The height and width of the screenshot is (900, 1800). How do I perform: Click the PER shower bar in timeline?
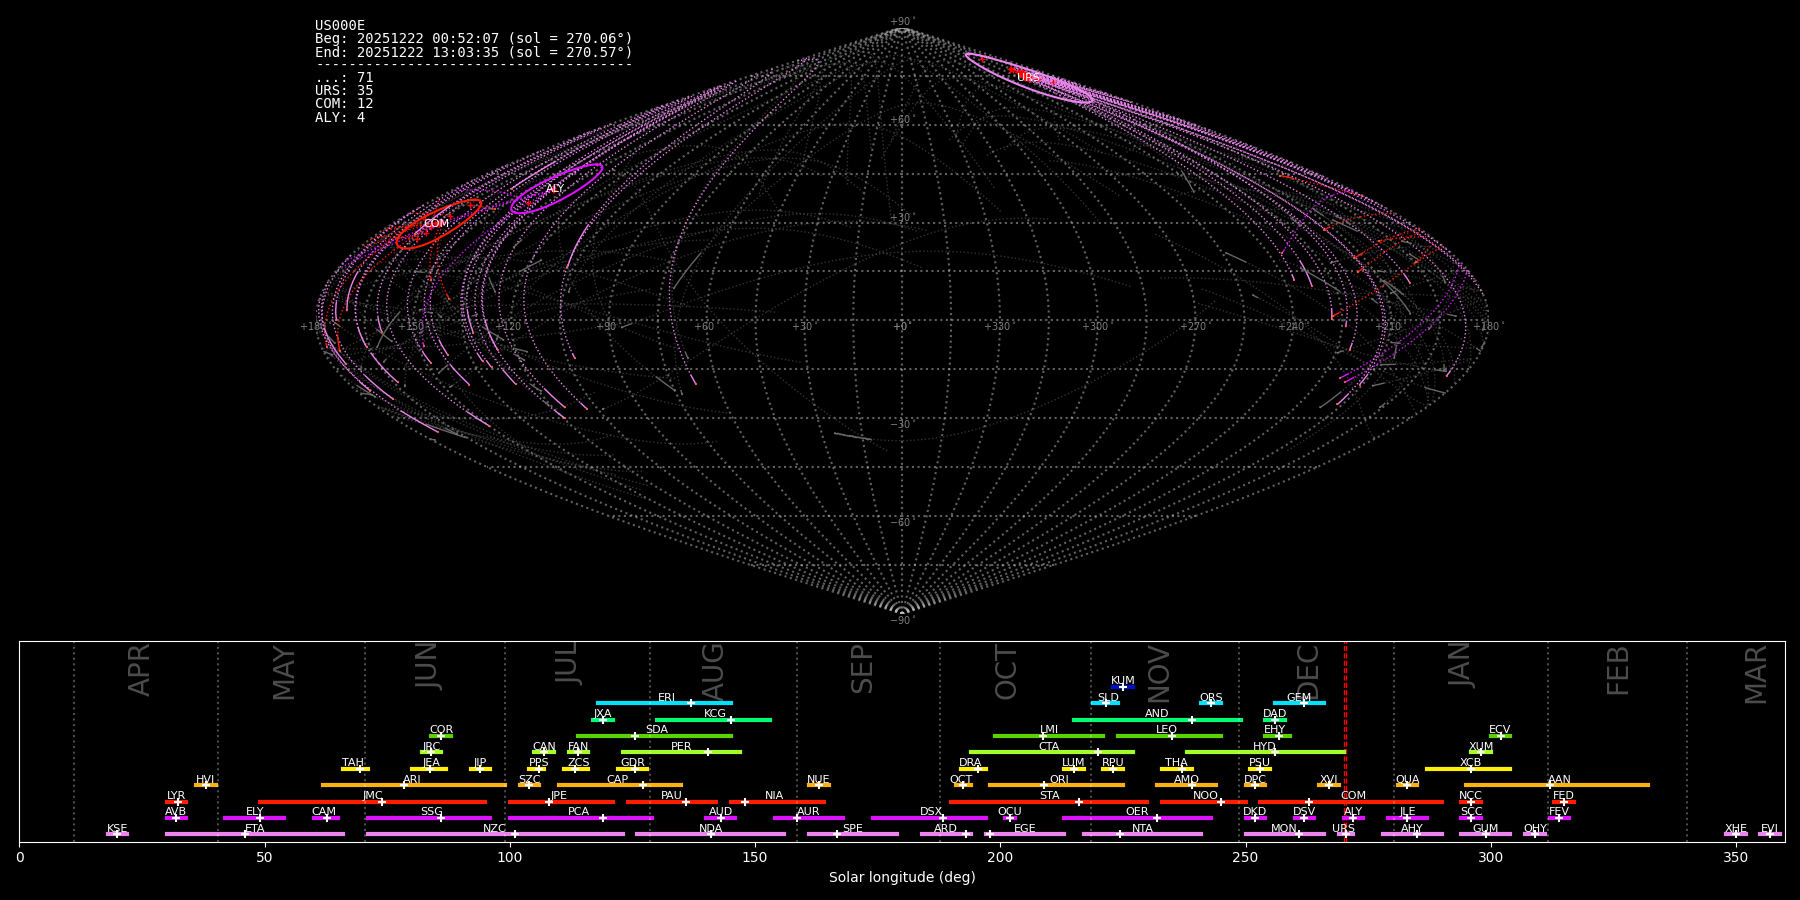(681, 752)
